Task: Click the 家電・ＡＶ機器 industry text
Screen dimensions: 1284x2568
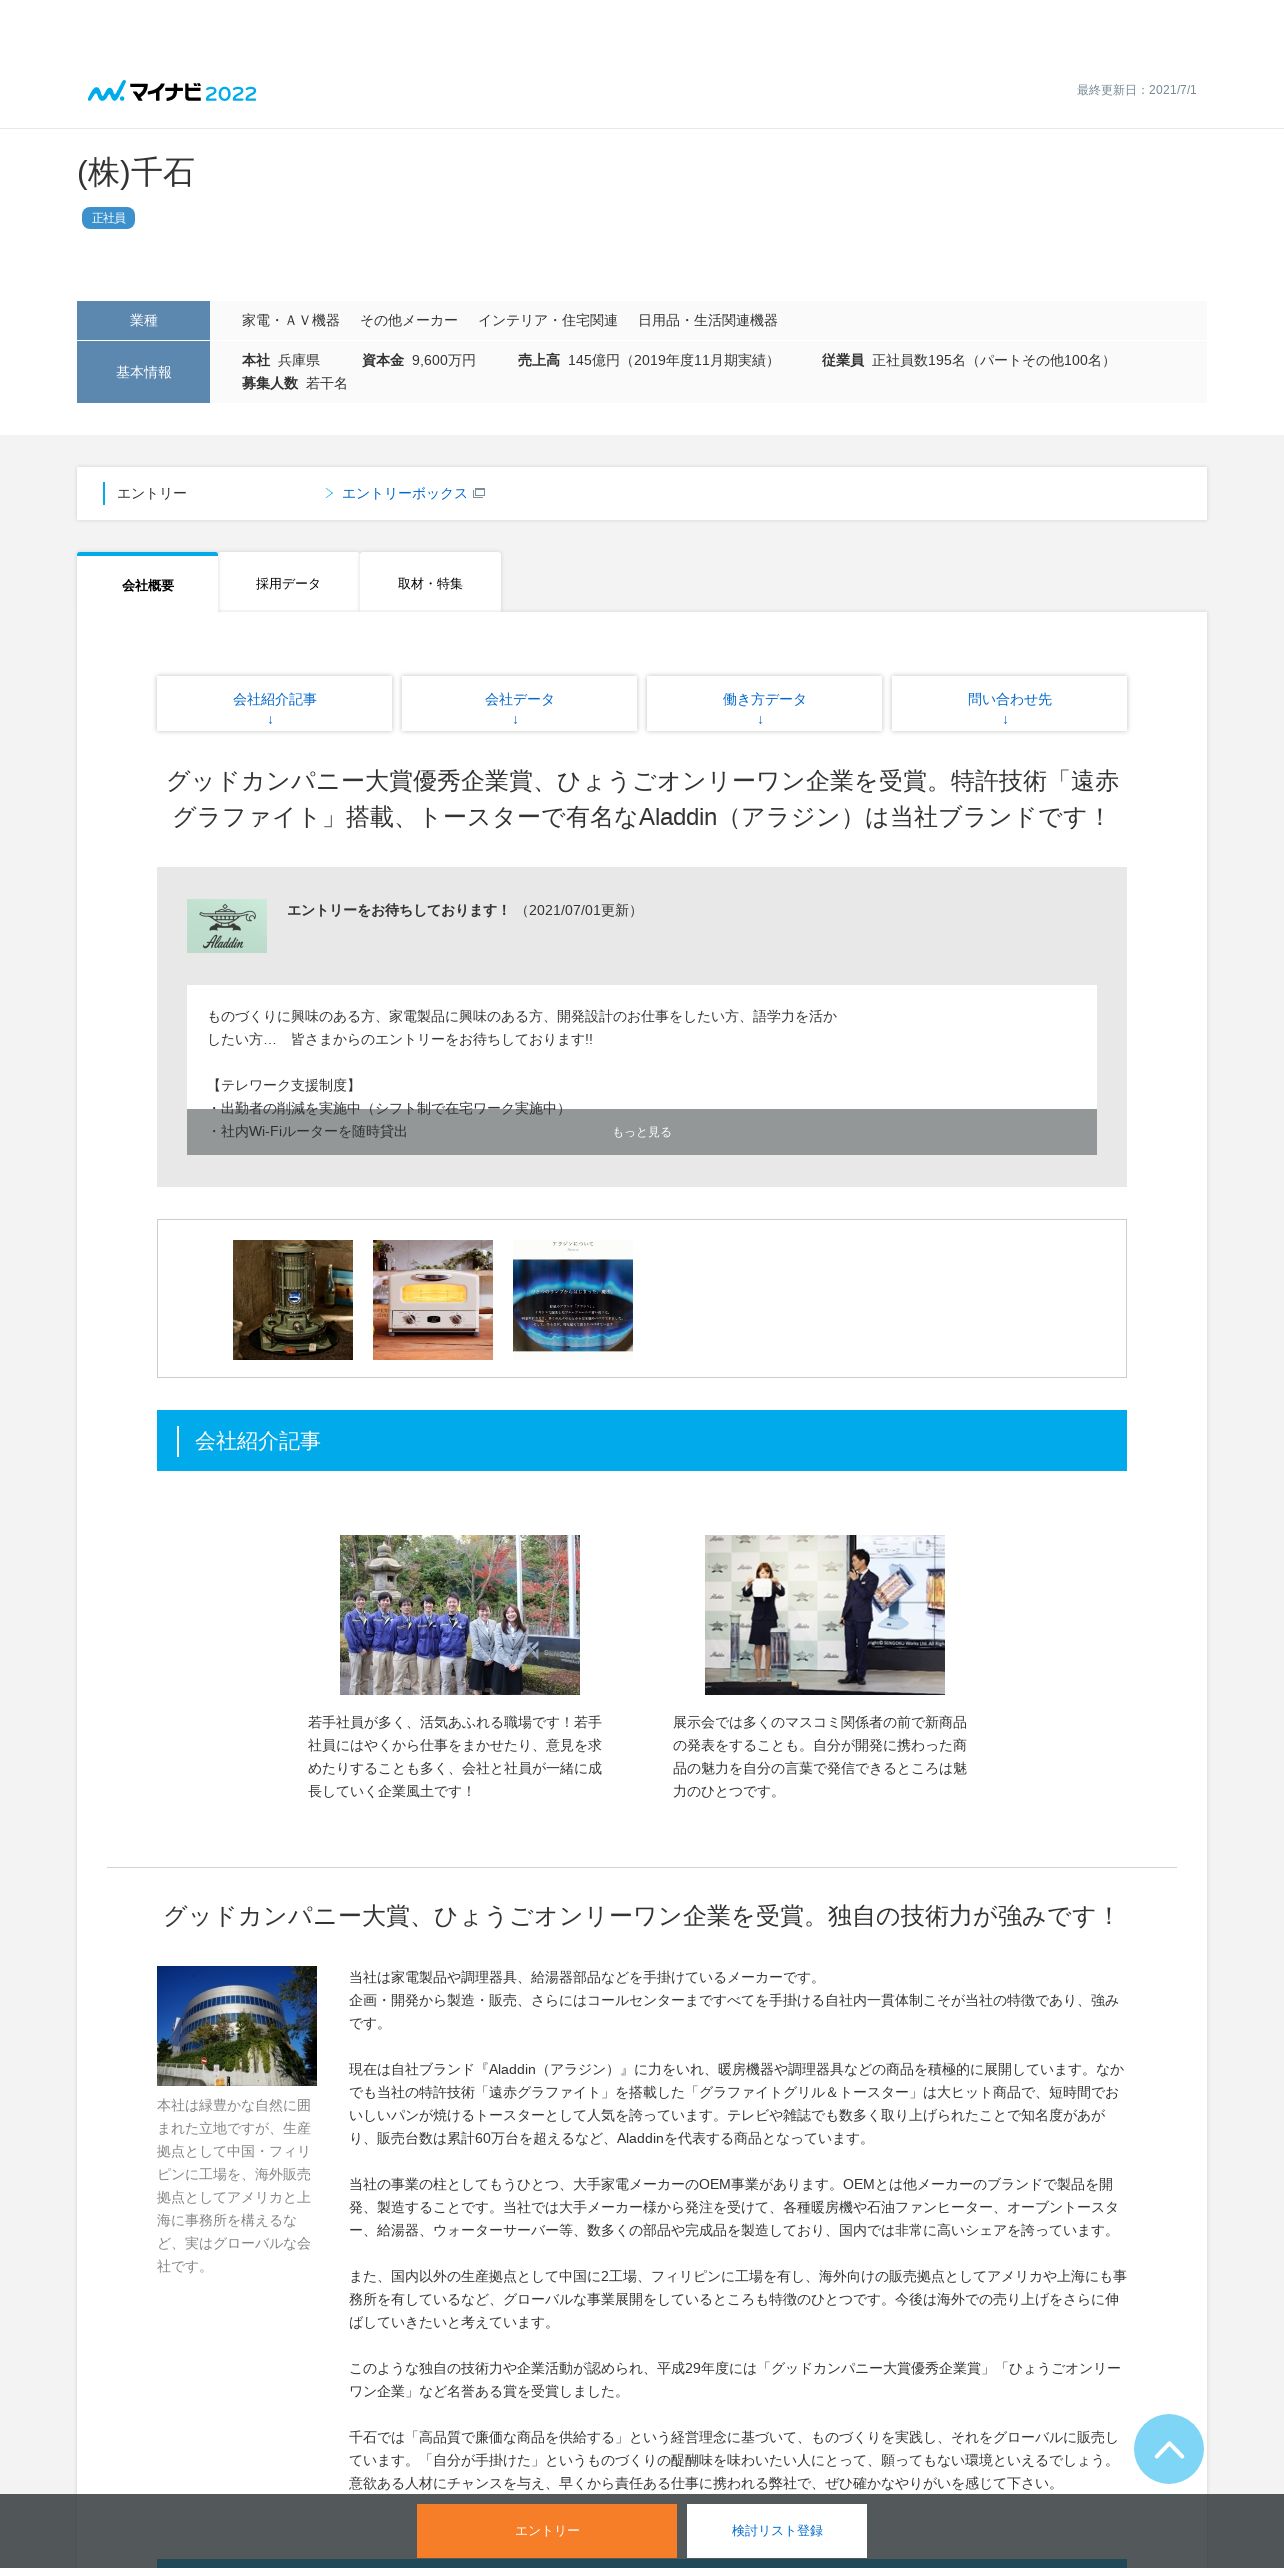Action: coord(291,321)
